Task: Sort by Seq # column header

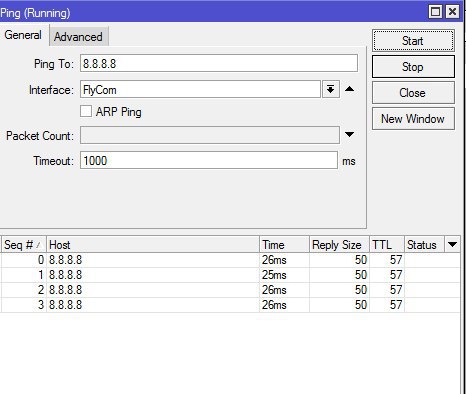Action: [x=23, y=245]
